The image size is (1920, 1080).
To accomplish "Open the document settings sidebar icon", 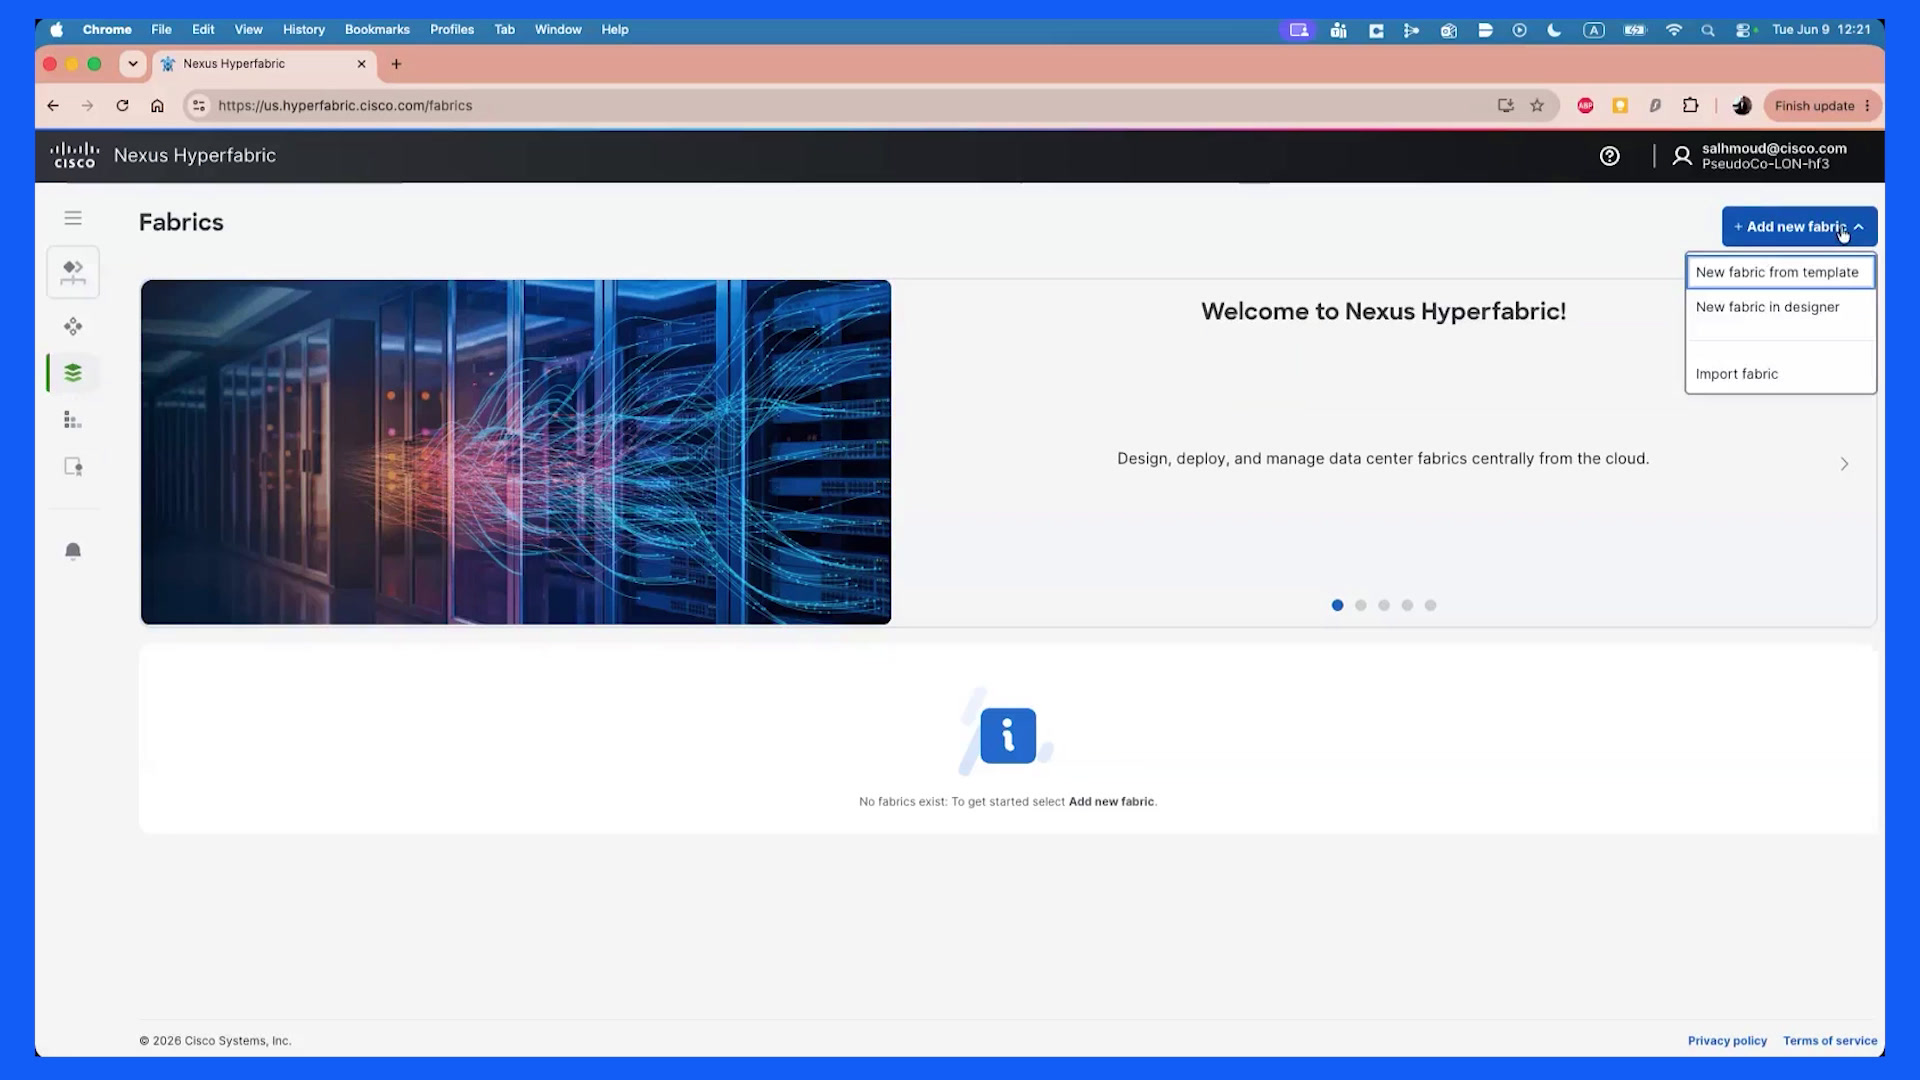I will point(73,467).
